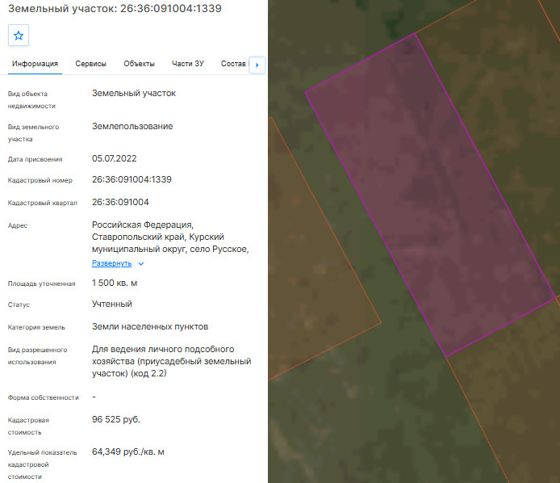Click the date value 05.07.2022

click(114, 158)
